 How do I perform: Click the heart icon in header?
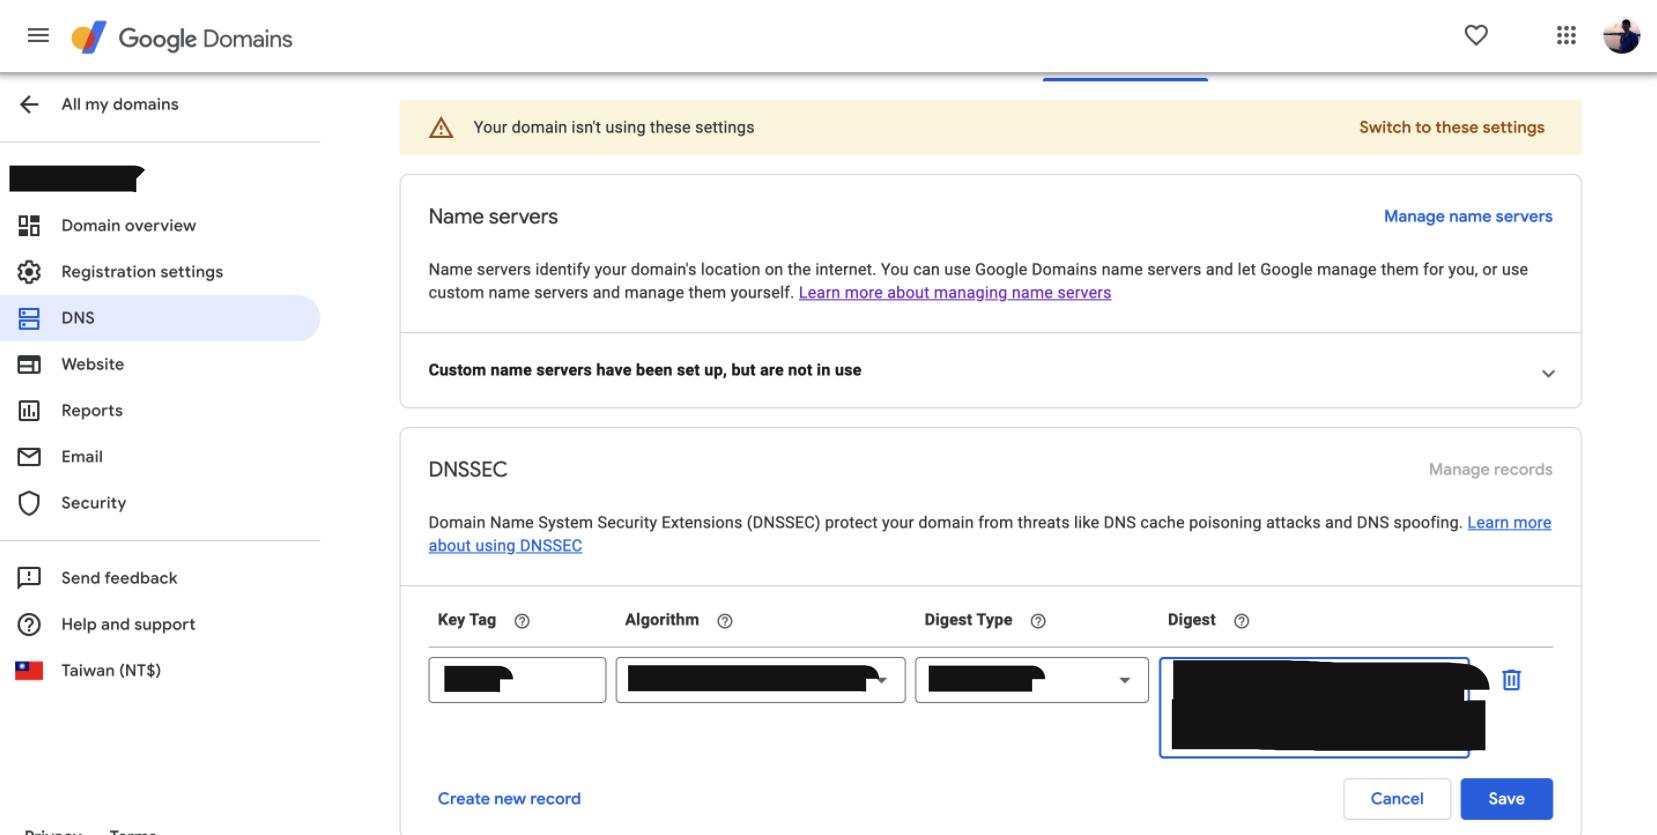[1476, 36]
